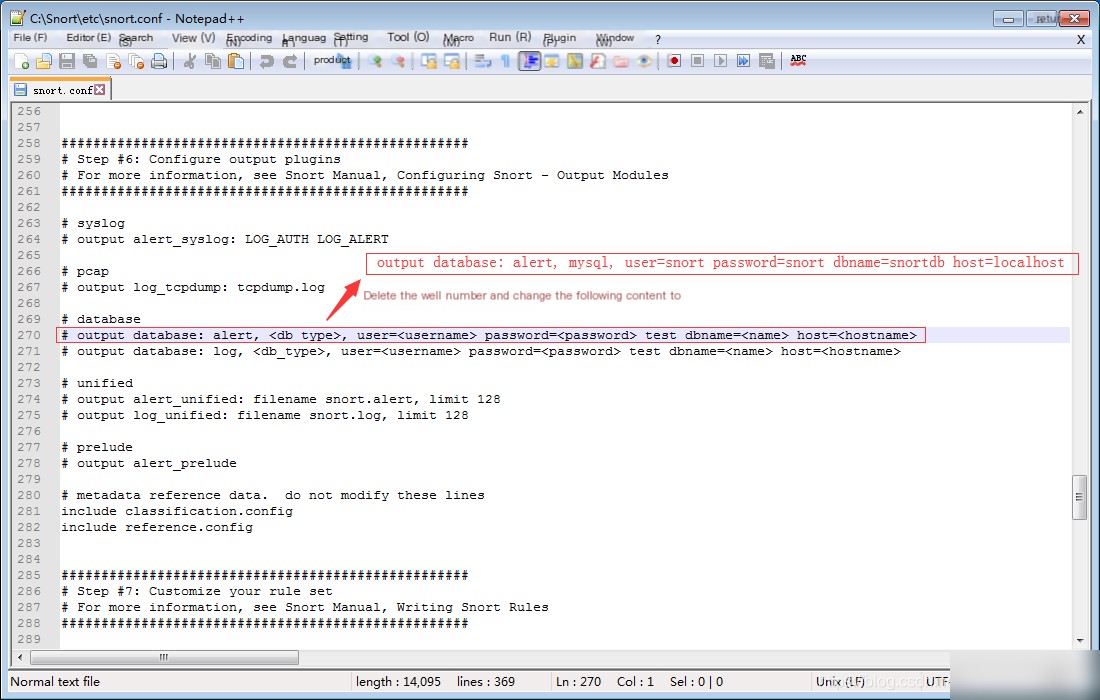Open the Search menu
The height and width of the screenshot is (700, 1100).
(135, 39)
